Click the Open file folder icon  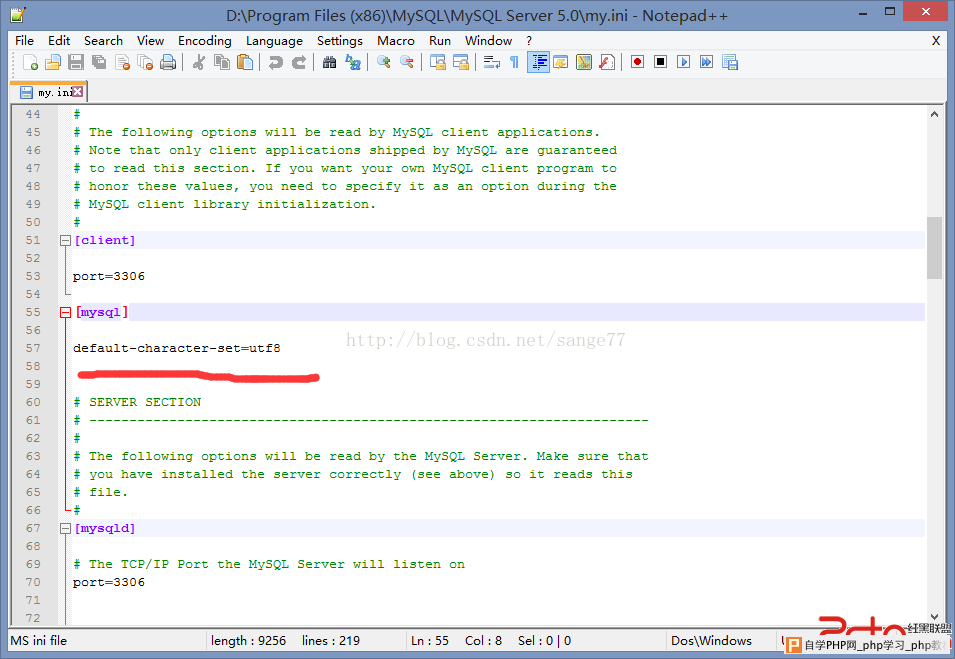coord(53,62)
